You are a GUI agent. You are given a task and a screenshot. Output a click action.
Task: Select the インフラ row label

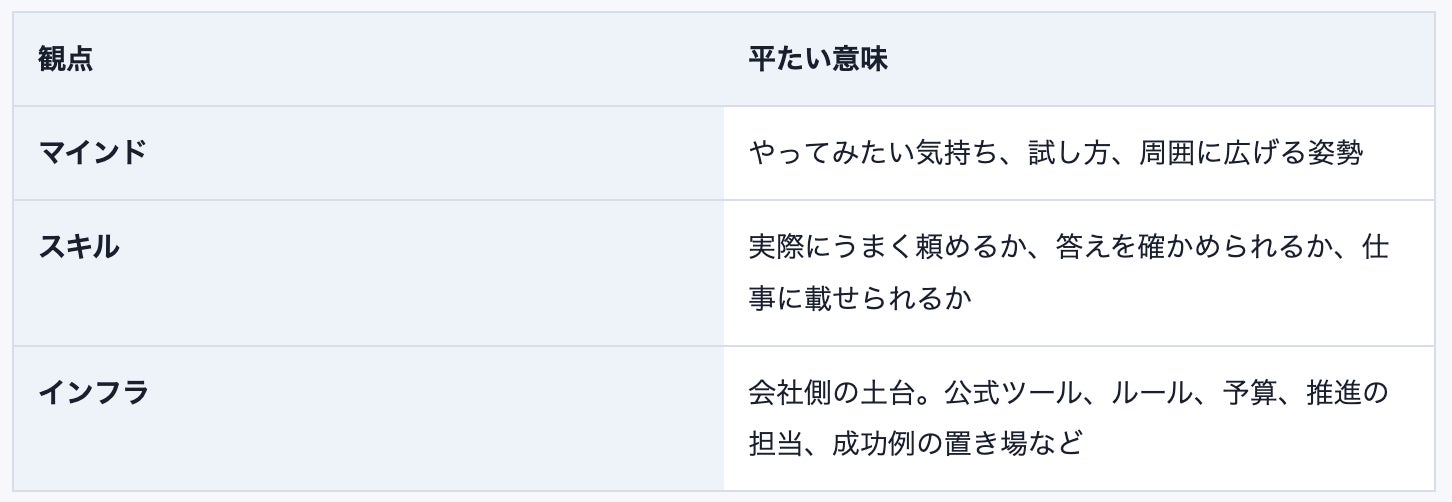93,393
